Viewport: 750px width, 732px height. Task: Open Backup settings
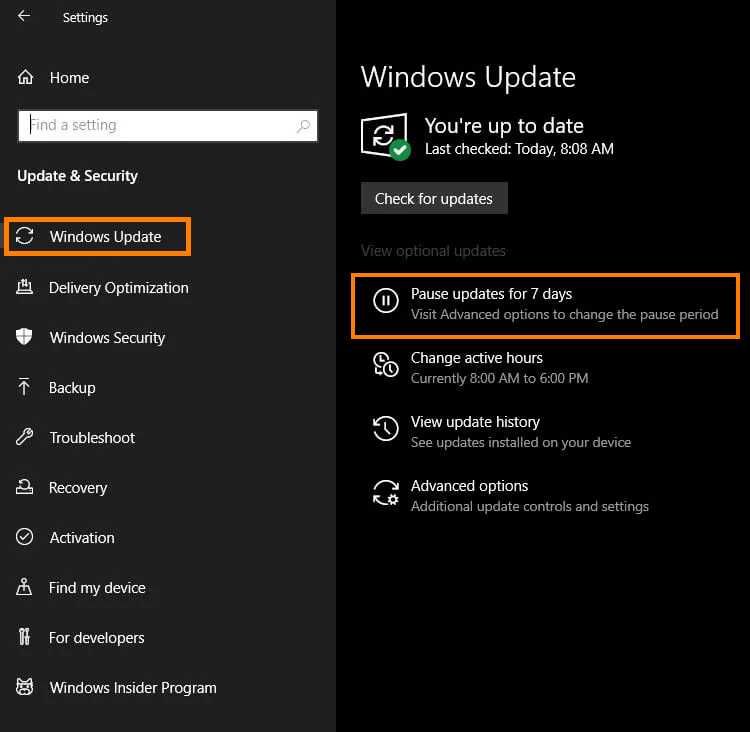coord(72,388)
